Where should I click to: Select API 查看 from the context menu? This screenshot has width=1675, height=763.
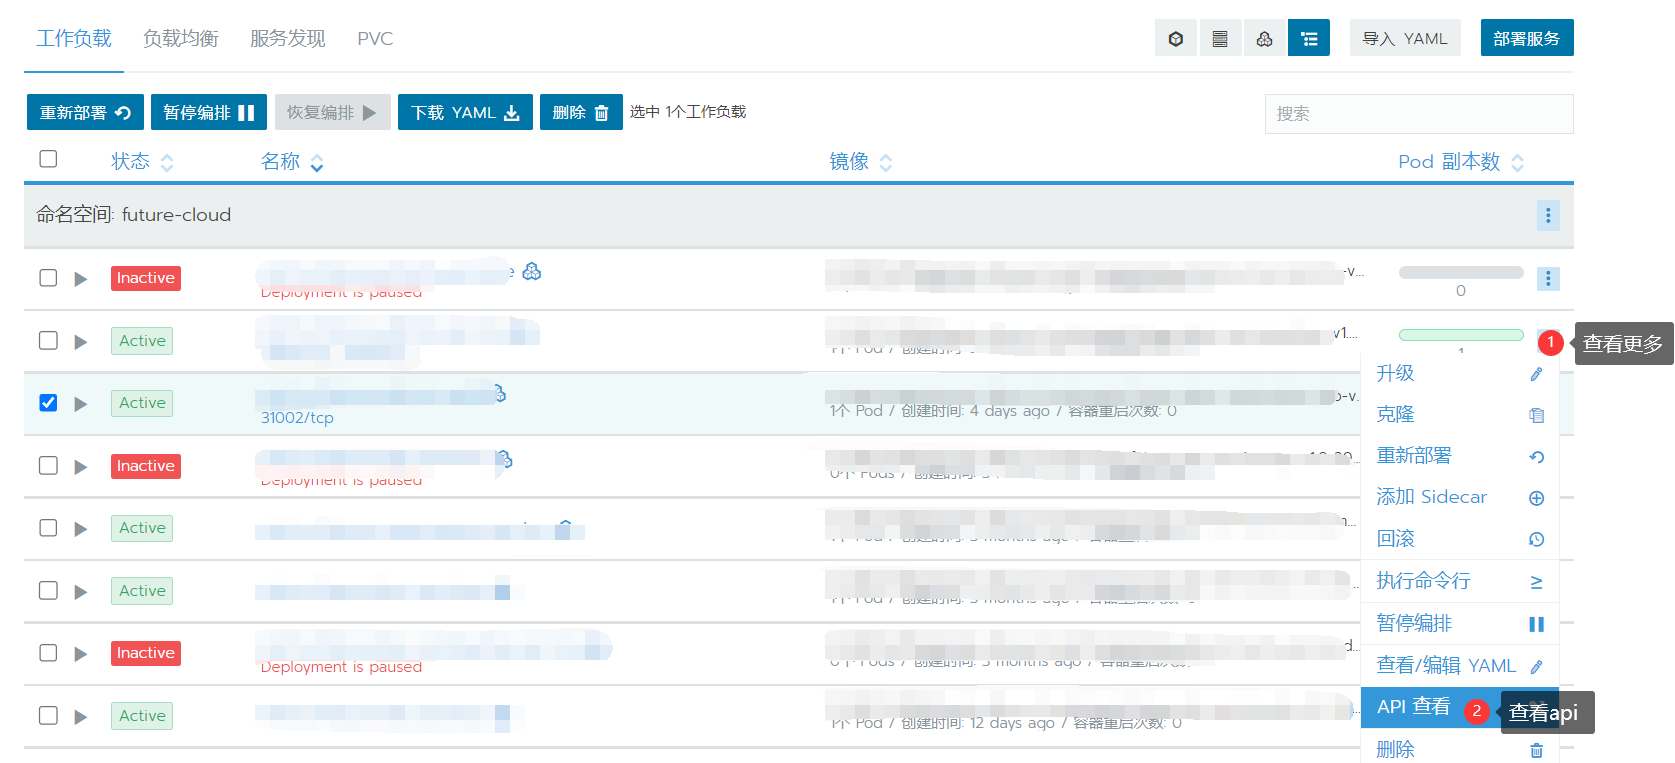[x=1412, y=707]
